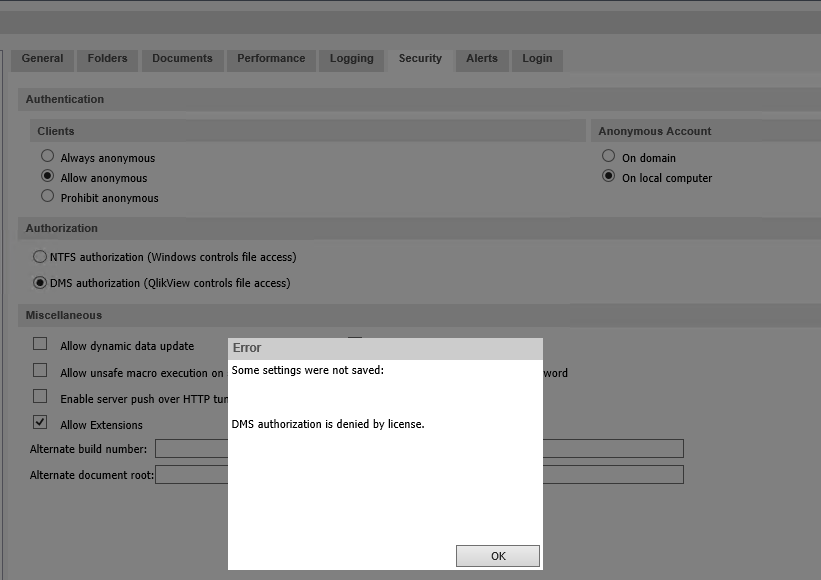Select Allow anonymous radio button
Image resolution: width=821 pixels, height=580 pixels.
click(x=48, y=176)
